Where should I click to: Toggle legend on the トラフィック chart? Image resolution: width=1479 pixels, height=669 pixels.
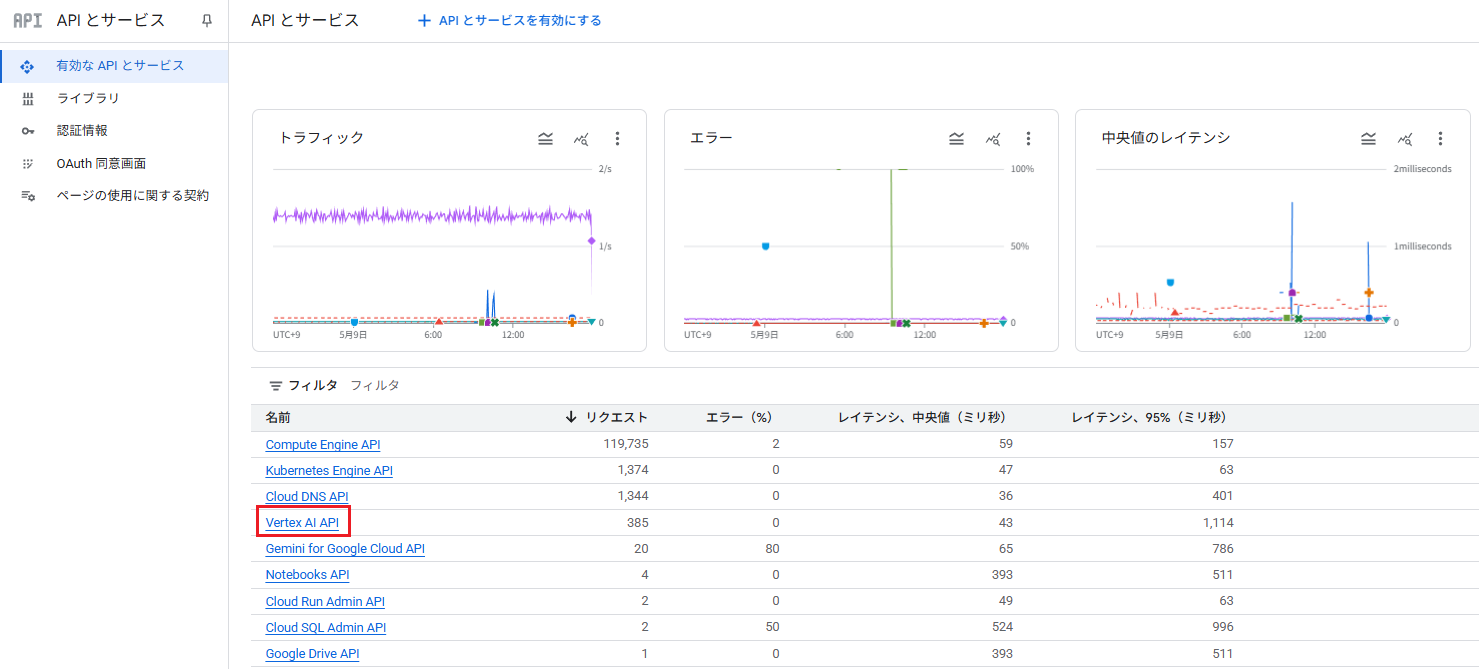tap(545, 139)
